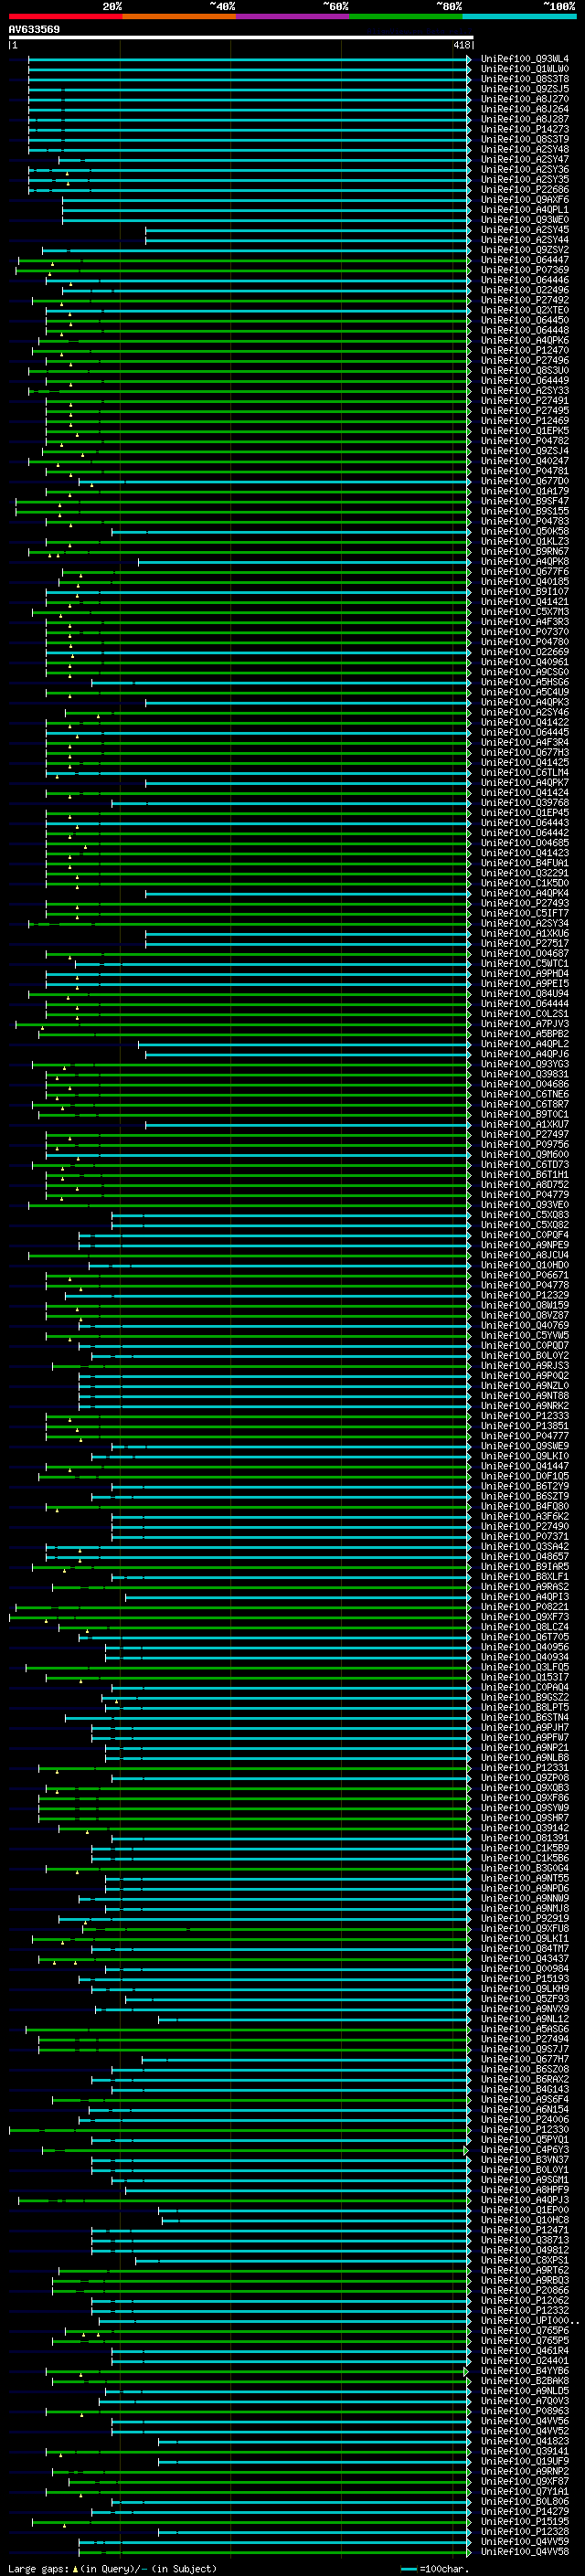Click the cyan alignment bar for UniRef100_A2SY44
The image size is (585, 2576).
[308, 240]
